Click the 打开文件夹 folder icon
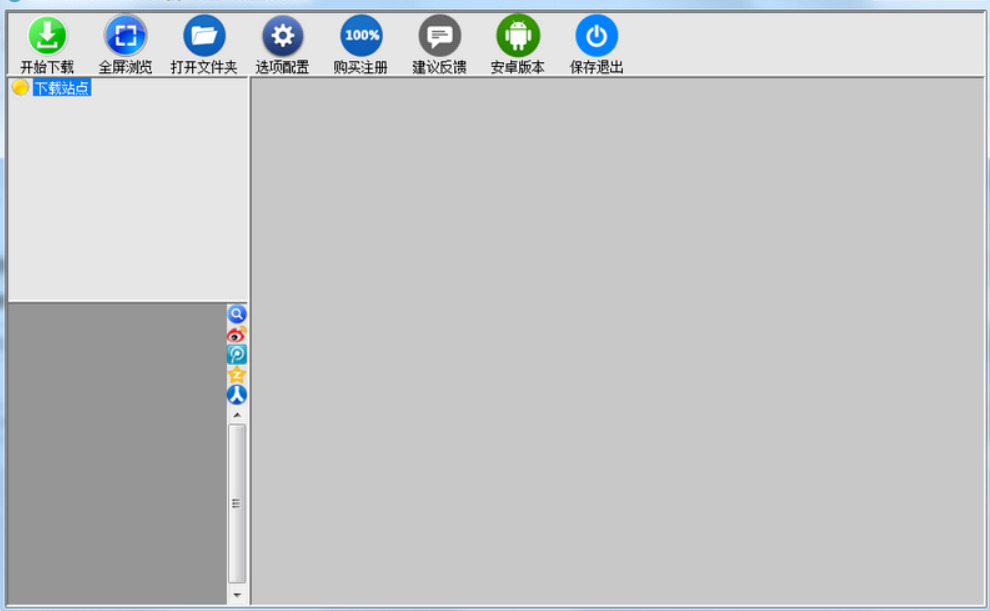The width and height of the screenshot is (990, 611). click(x=204, y=35)
